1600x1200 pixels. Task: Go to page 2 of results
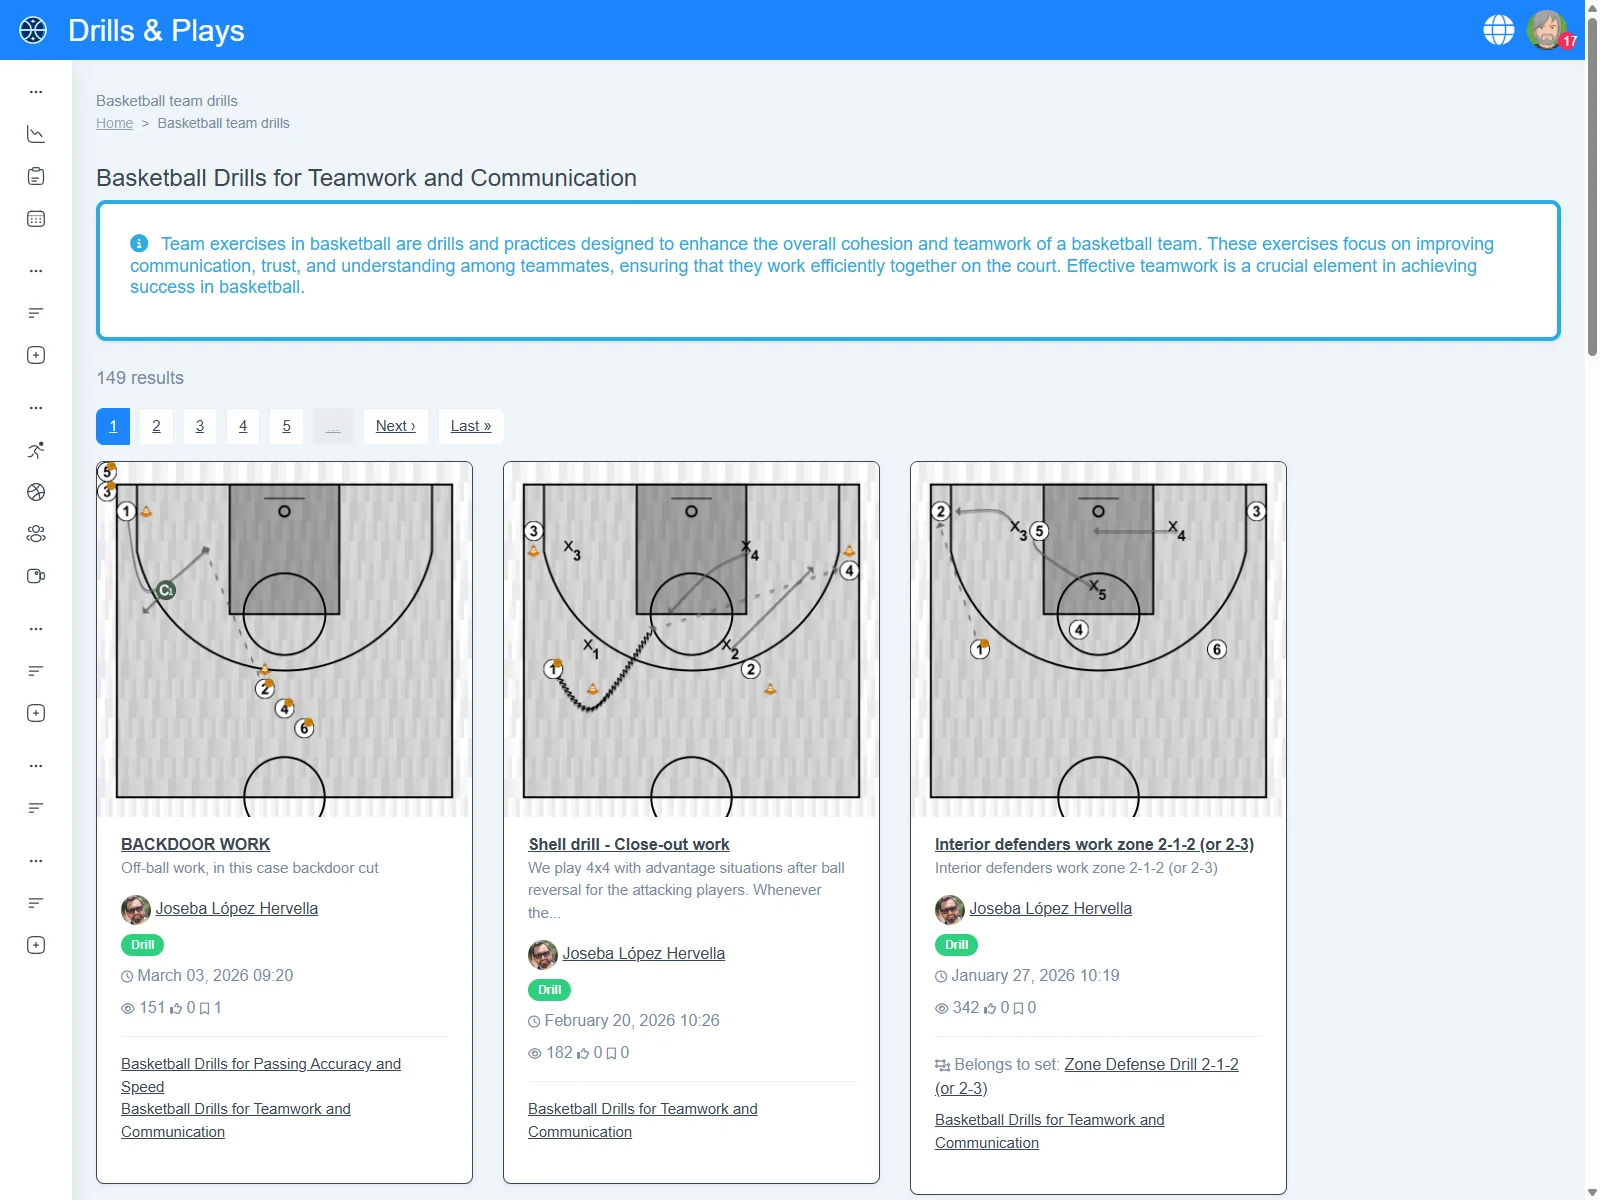[x=156, y=426]
